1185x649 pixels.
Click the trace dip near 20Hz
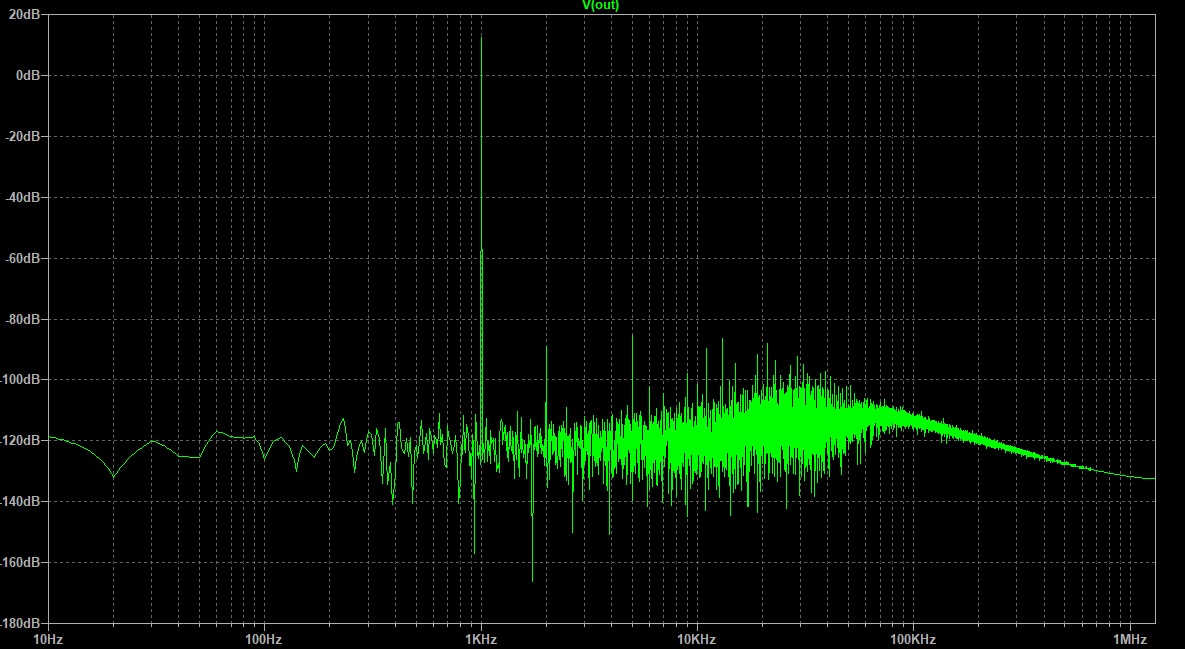pos(112,477)
